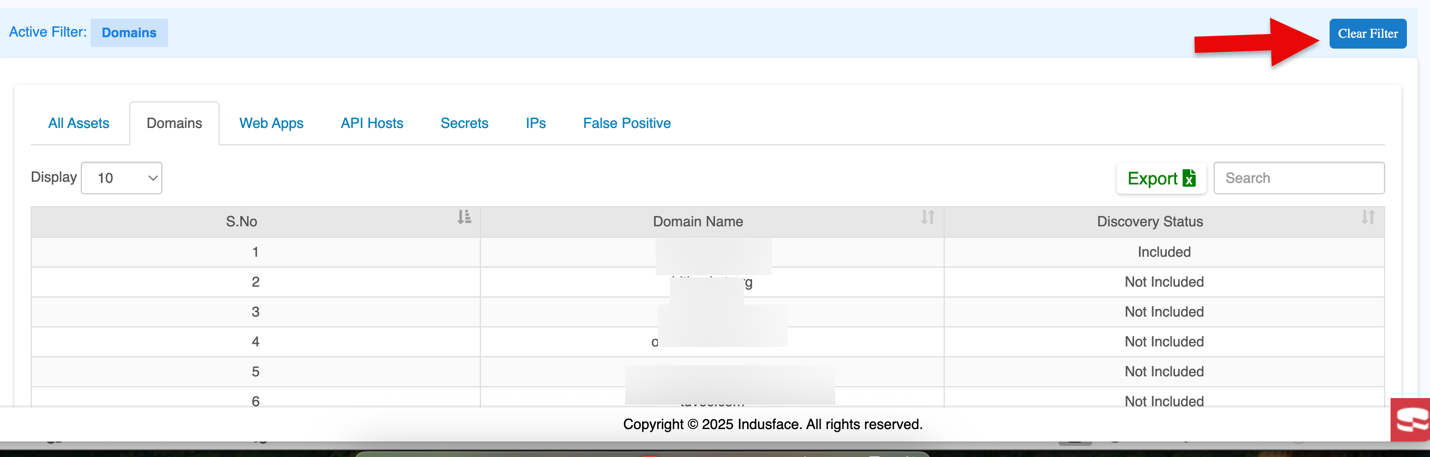This screenshot has width=1430, height=457.
Task: Select the Domains tab
Action: (x=174, y=123)
